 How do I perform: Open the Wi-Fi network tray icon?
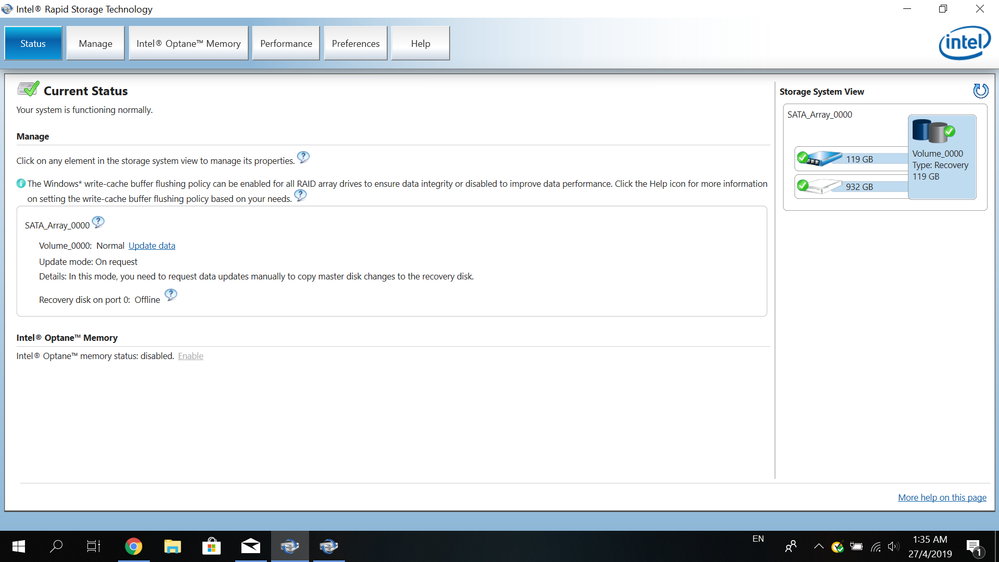click(876, 547)
